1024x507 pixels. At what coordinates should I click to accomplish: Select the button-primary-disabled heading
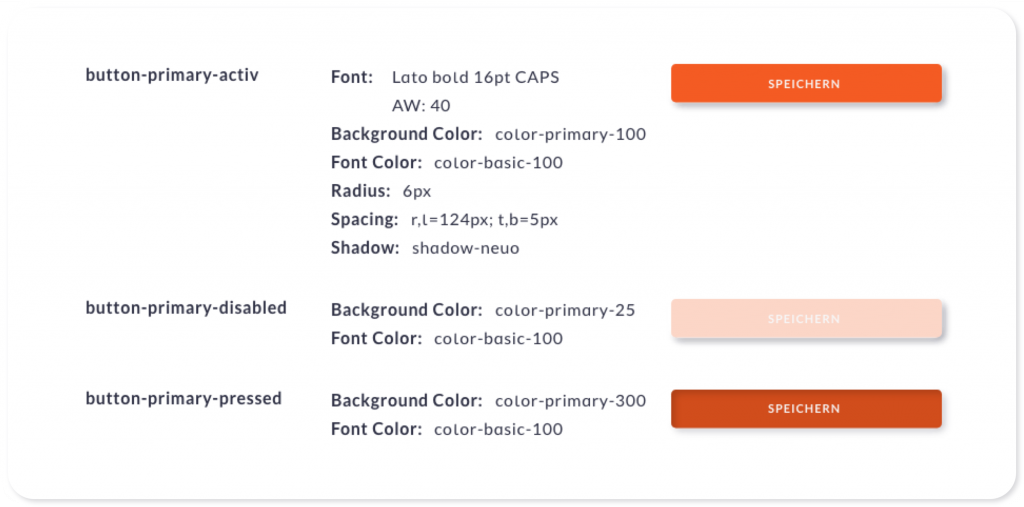(x=186, y=308)
